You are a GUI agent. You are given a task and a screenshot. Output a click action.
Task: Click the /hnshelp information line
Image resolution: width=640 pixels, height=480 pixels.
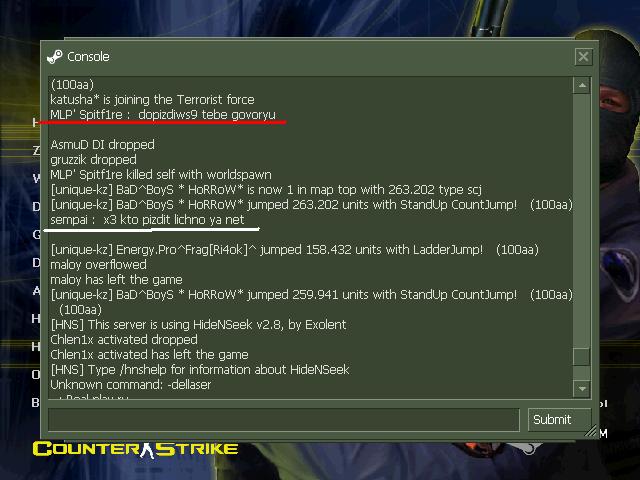200,369
